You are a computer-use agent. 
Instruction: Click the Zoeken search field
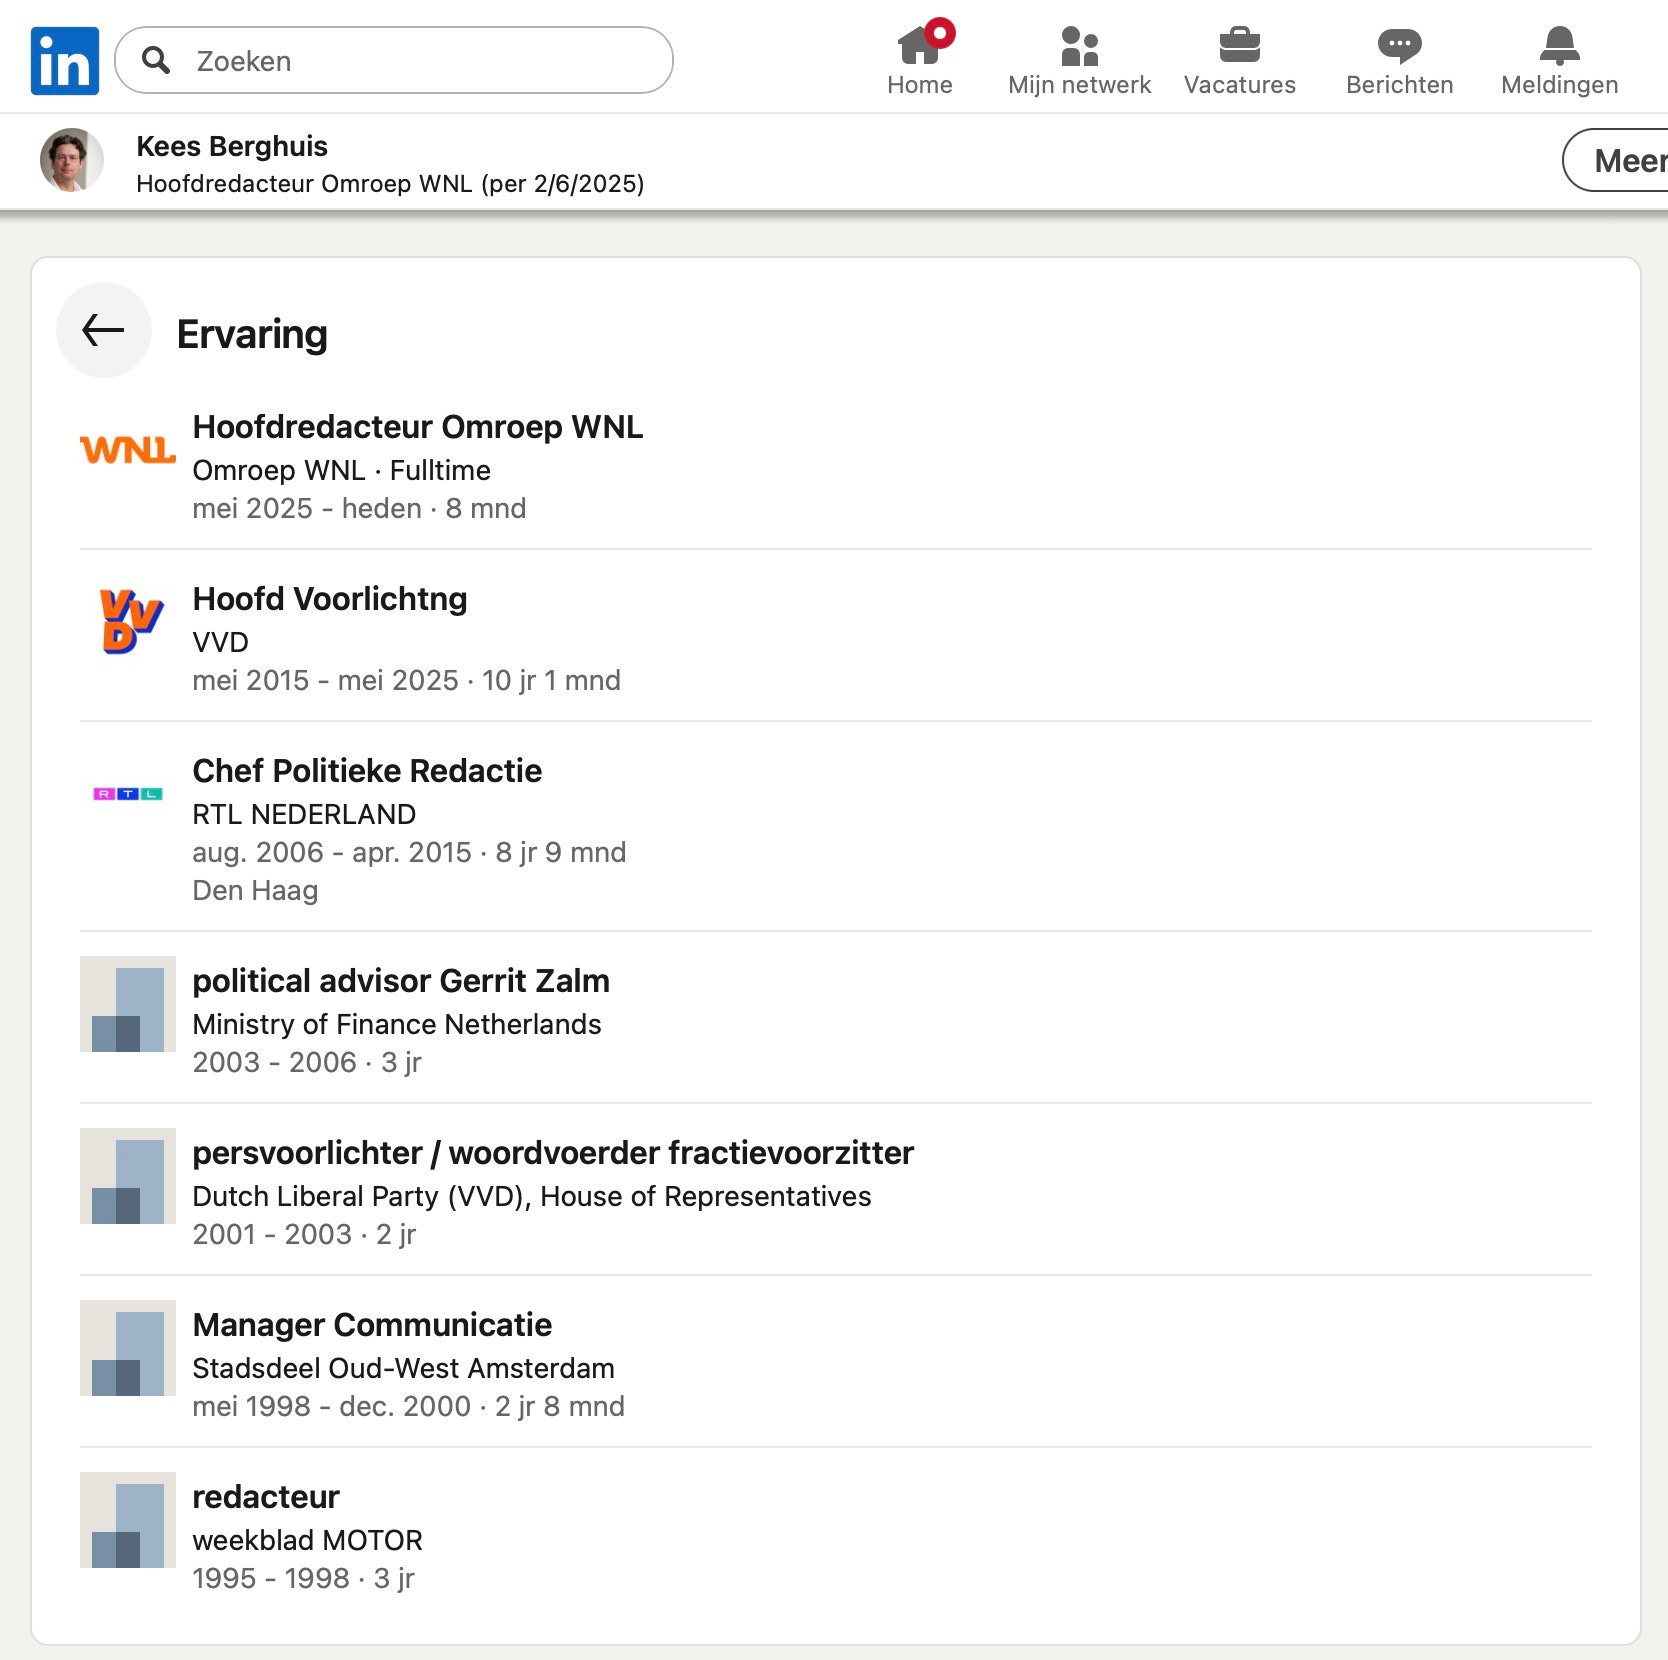pyautogui.click(x=394, y=60)
